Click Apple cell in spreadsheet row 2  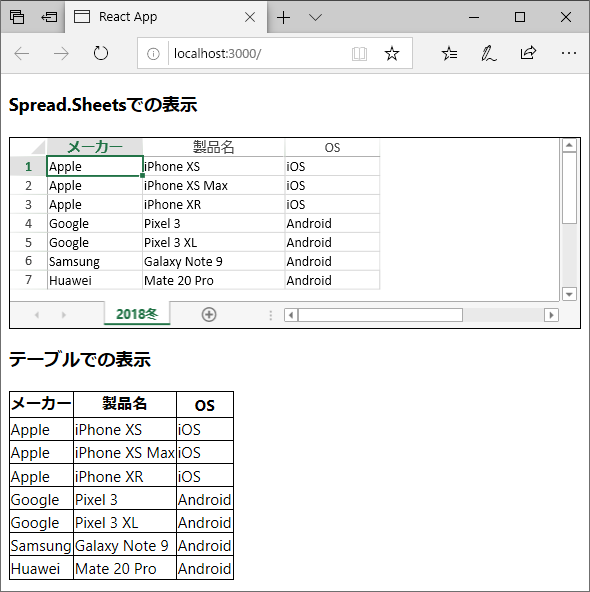click(95, 185)
